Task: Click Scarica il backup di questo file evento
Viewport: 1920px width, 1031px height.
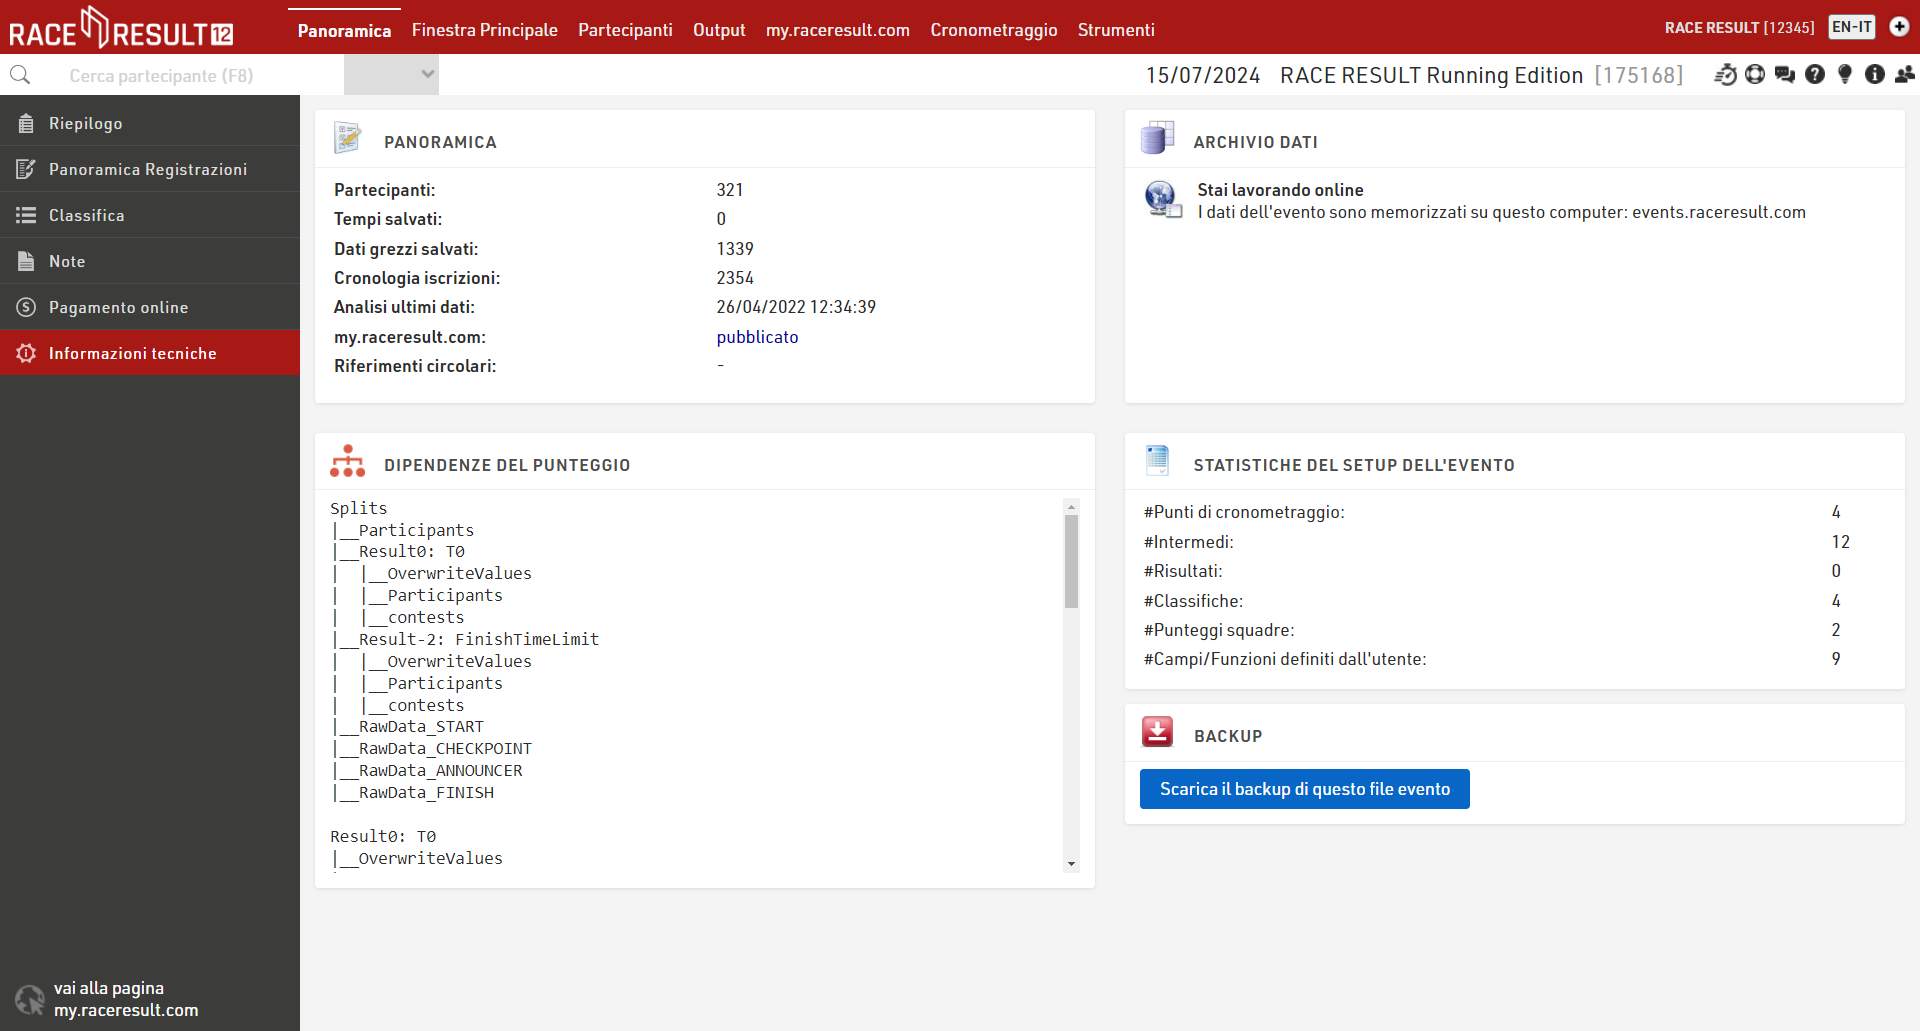Action: [1304, 789]
